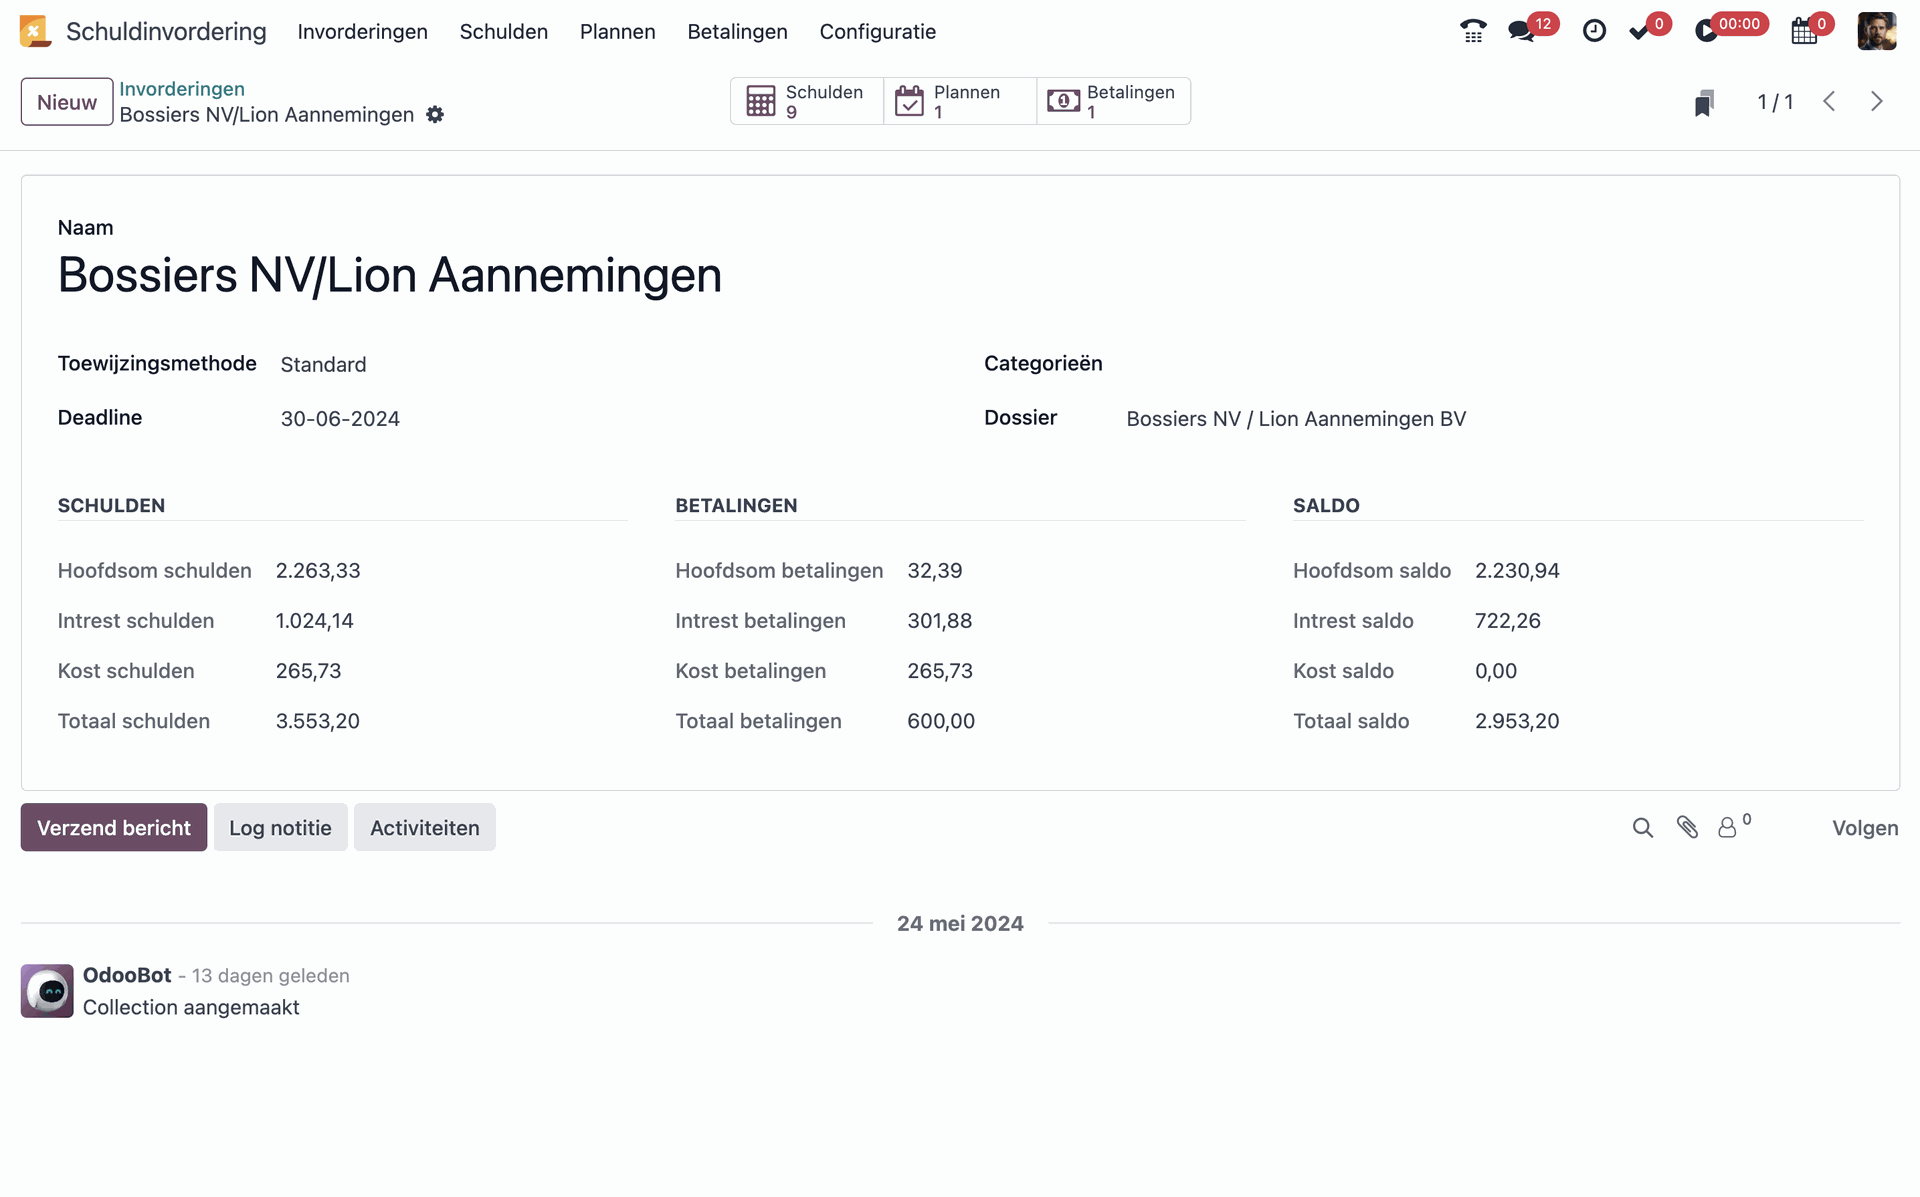Start the timer showing 00:00

(1707, 31)
